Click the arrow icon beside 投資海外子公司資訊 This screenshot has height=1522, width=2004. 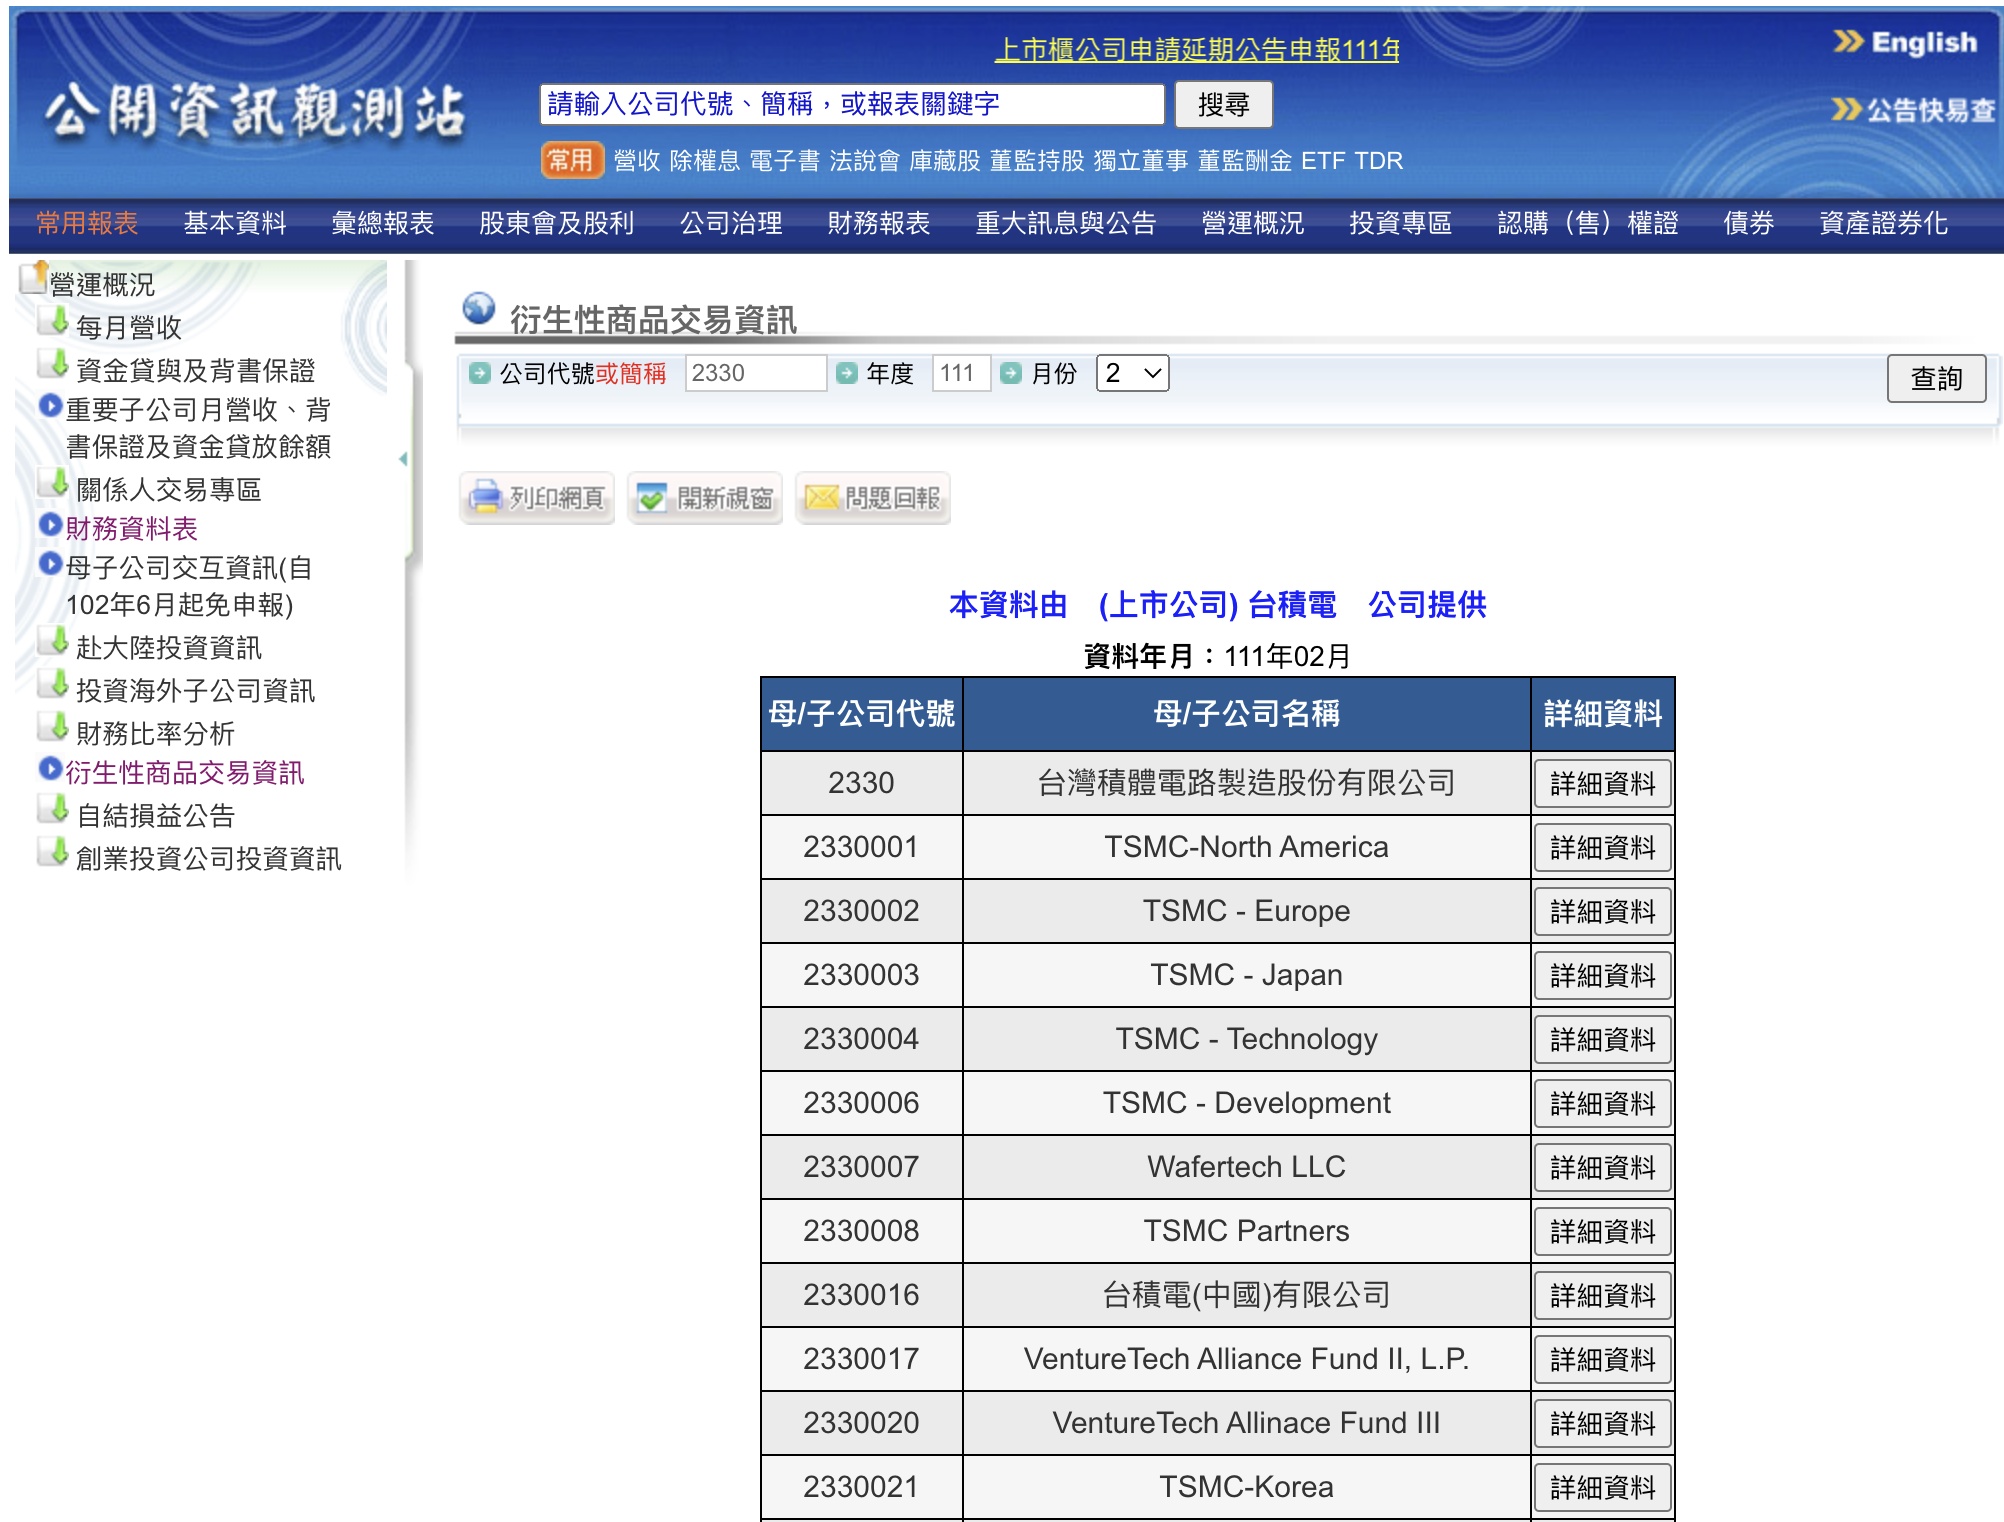point(53,684)
